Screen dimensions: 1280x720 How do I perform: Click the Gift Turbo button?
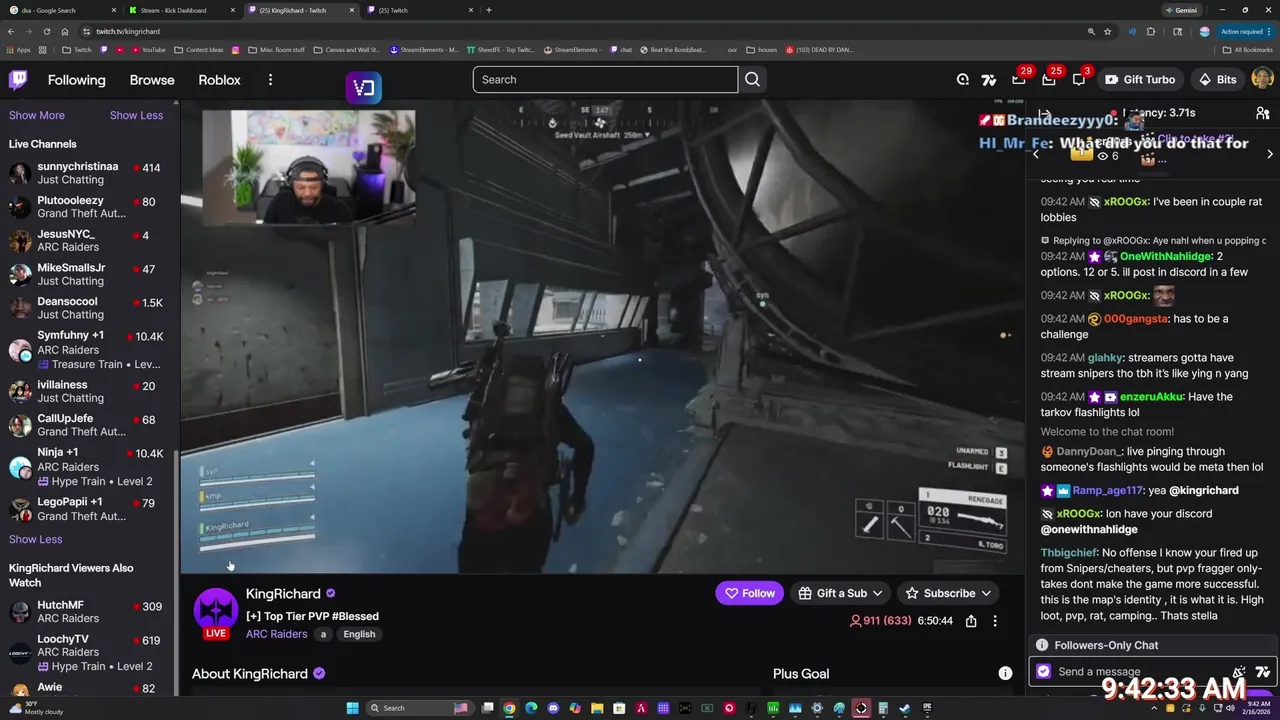click(x=1140, y=80)
